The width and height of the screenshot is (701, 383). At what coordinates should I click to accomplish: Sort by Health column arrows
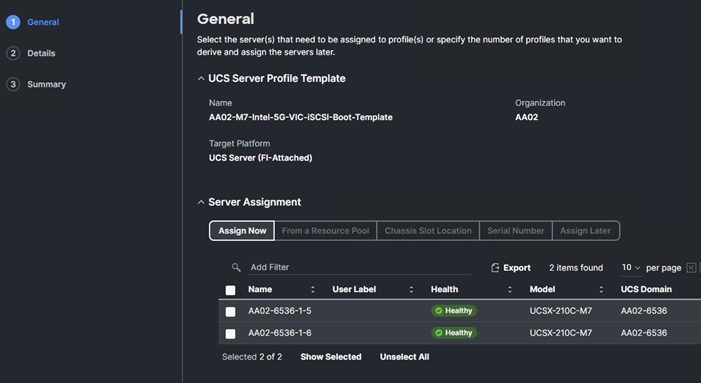(509, 290)
